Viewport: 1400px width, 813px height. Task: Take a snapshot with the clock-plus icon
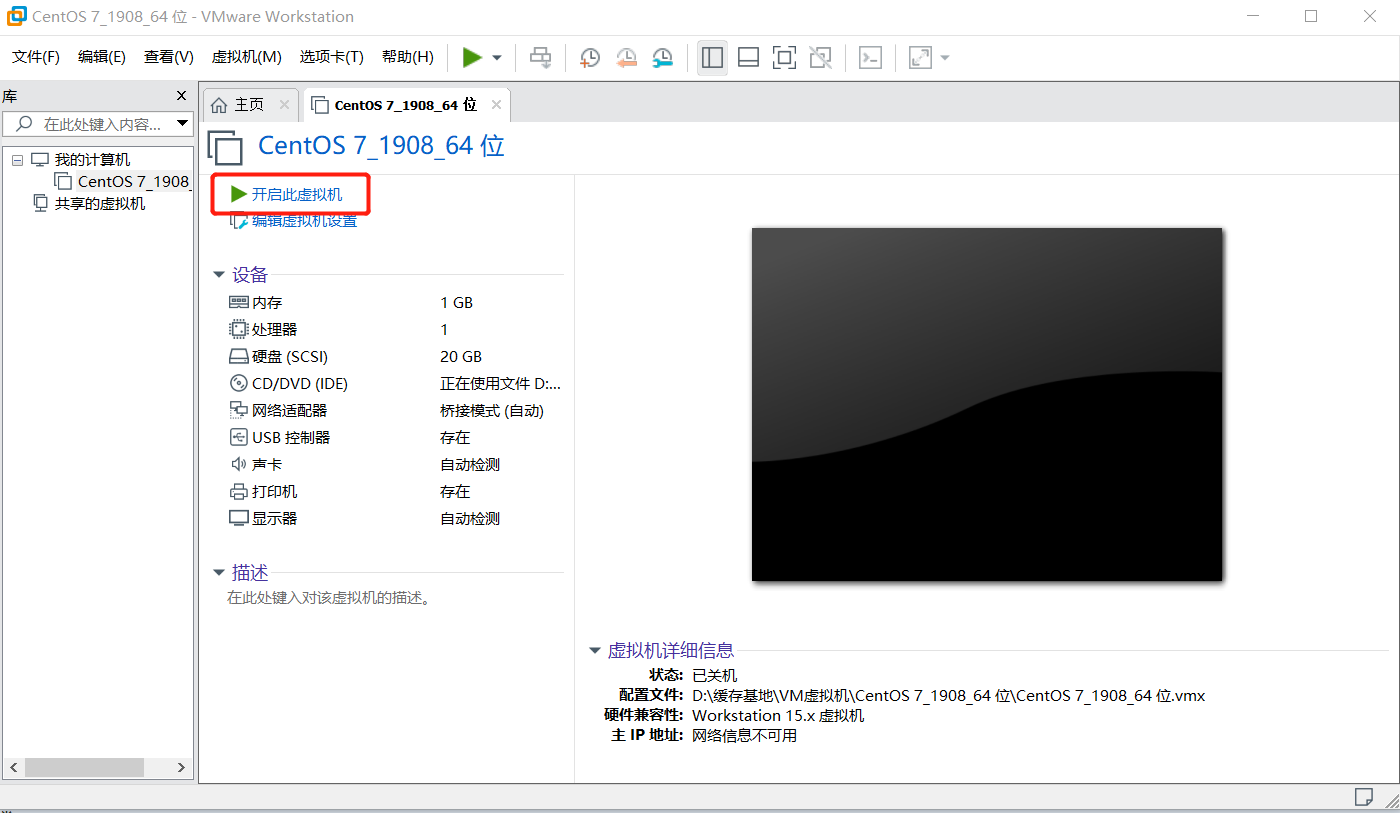click(590, 58)
